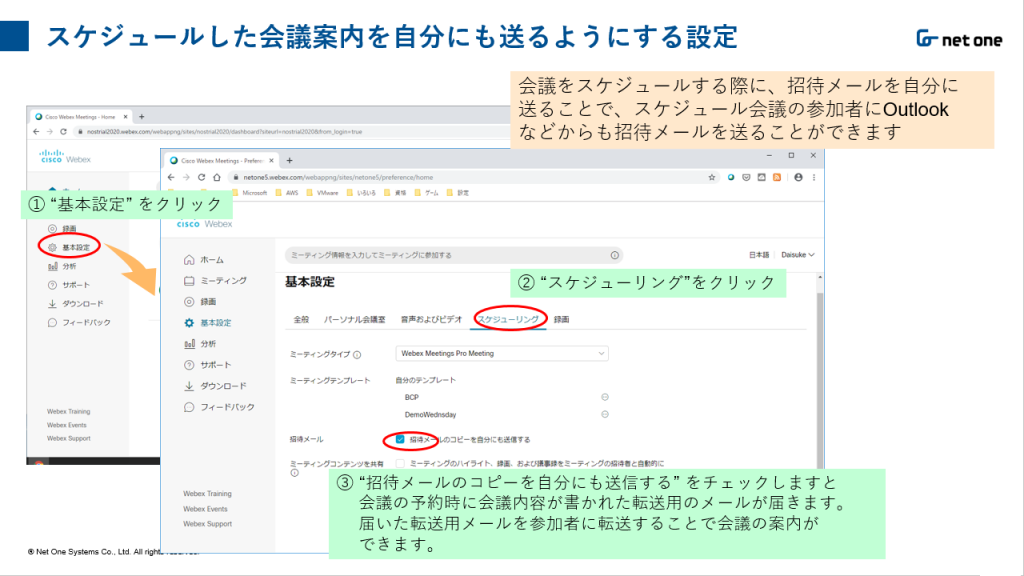Open サポート in front window sidebar
1024x576 pixels.
[207, 364]
